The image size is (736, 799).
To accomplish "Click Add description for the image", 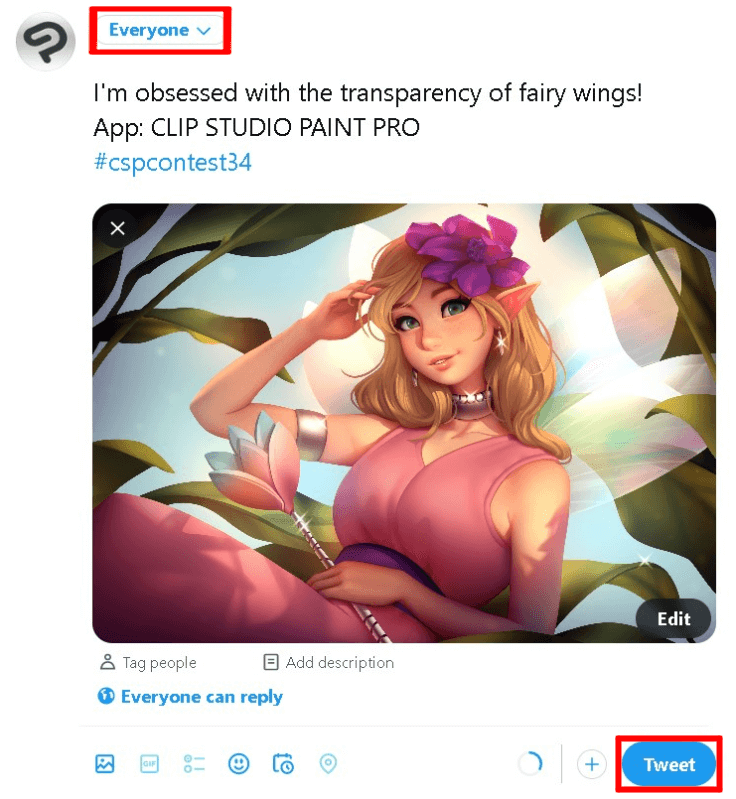I will click(328, 662).
